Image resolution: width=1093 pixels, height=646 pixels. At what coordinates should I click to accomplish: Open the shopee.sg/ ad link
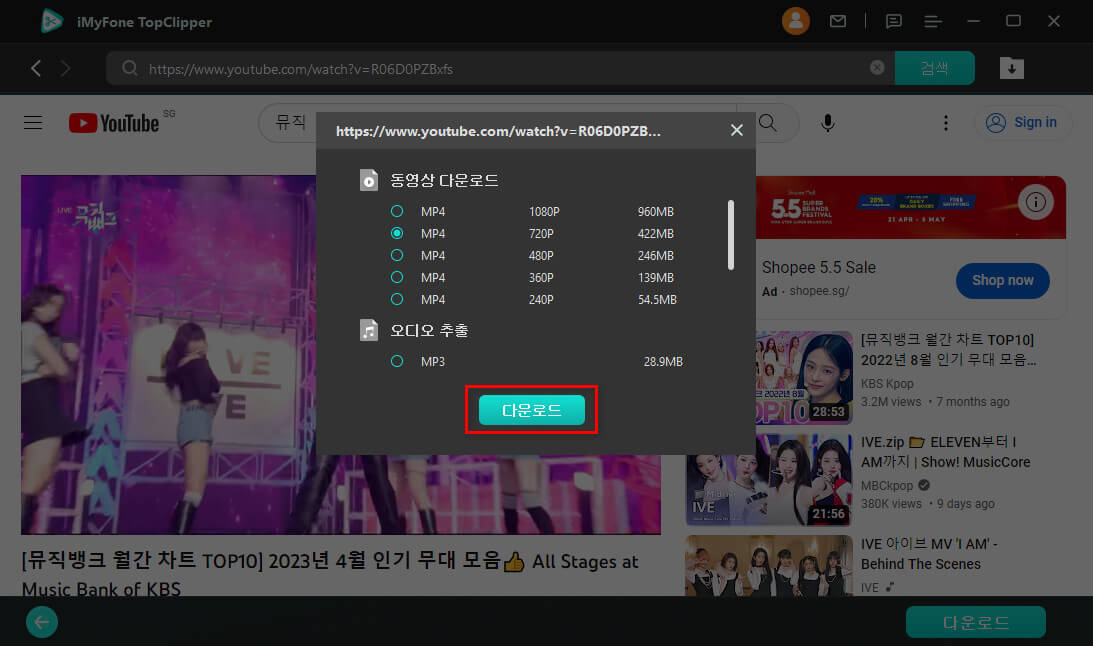(818, 291)
